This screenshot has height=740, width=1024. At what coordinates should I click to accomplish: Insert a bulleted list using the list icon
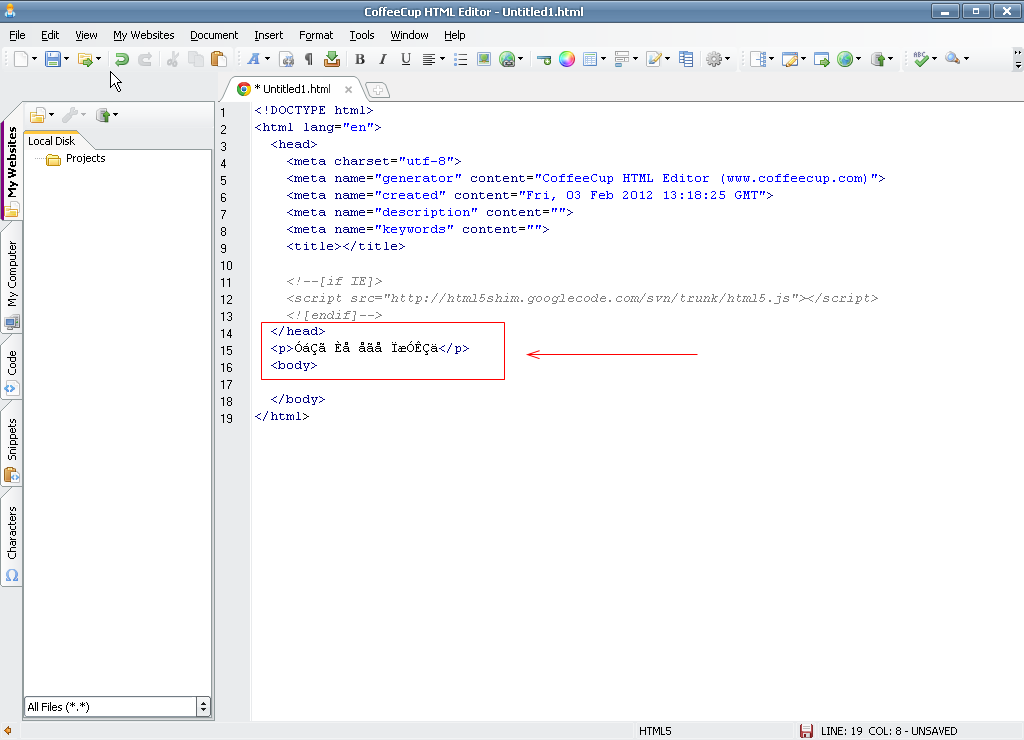pyautogui.click(x=460, y=59)
